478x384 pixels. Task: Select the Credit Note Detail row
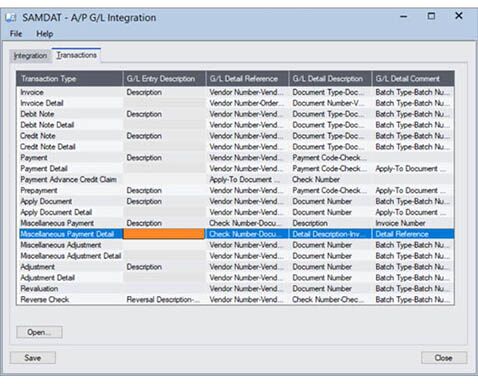point(235,147)
